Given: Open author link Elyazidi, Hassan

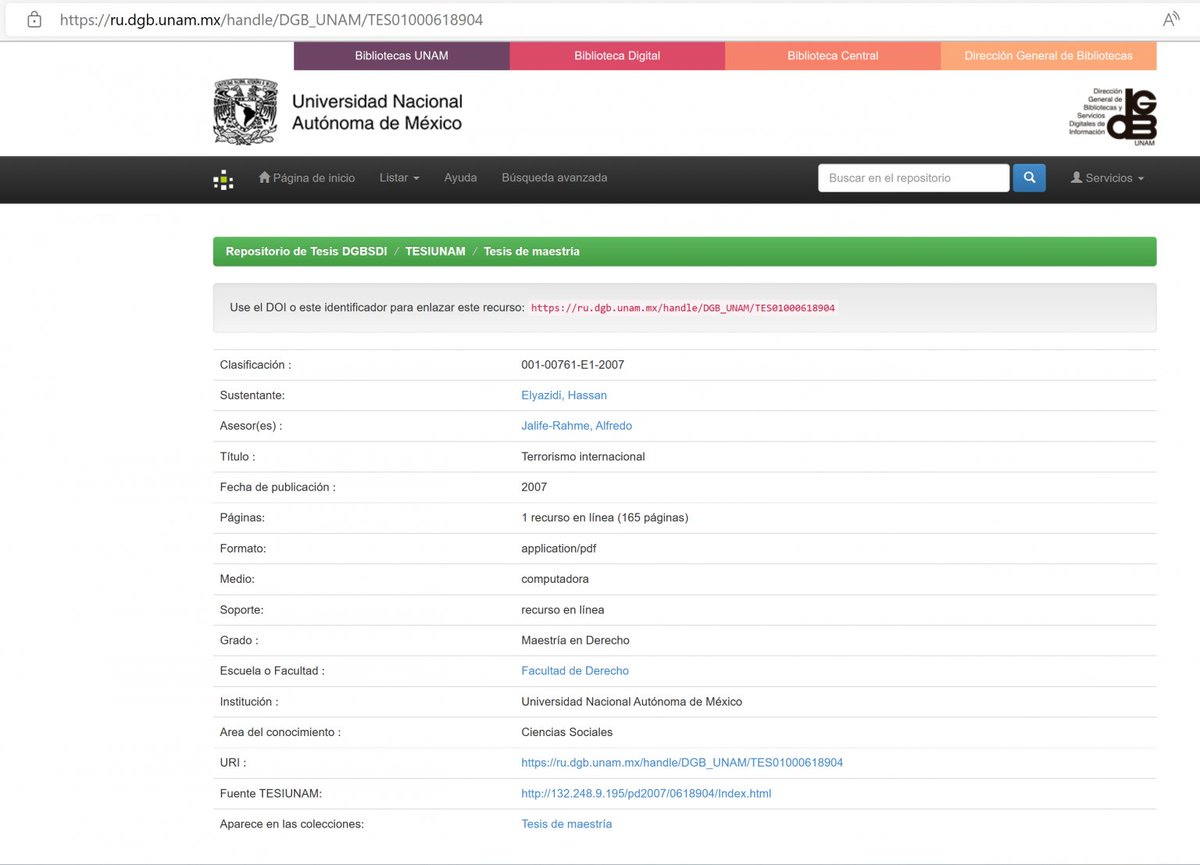Looking at the screenshot, I should (564, 395).
